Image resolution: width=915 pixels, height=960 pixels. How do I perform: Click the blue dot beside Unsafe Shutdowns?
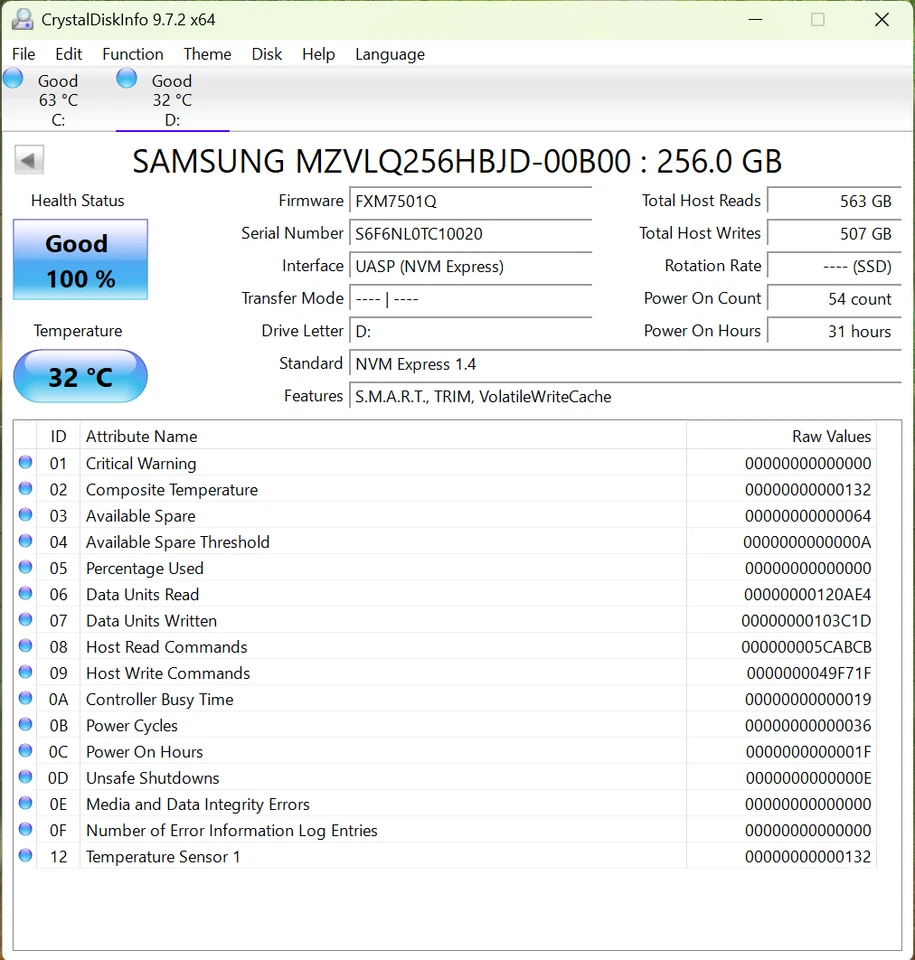click(x=25, y=778)
